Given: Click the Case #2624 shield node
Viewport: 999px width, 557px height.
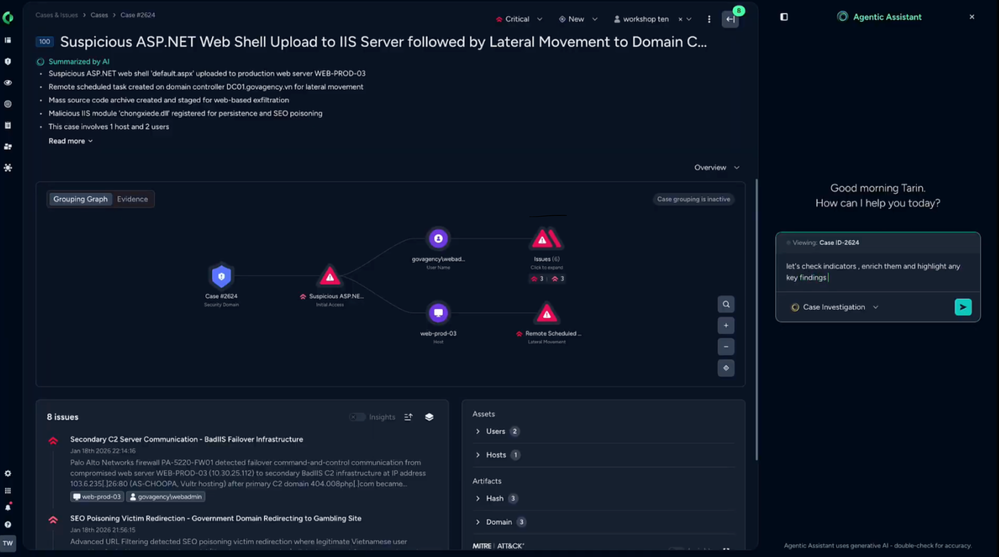Looking at the screenshot, I should [221, 277].
